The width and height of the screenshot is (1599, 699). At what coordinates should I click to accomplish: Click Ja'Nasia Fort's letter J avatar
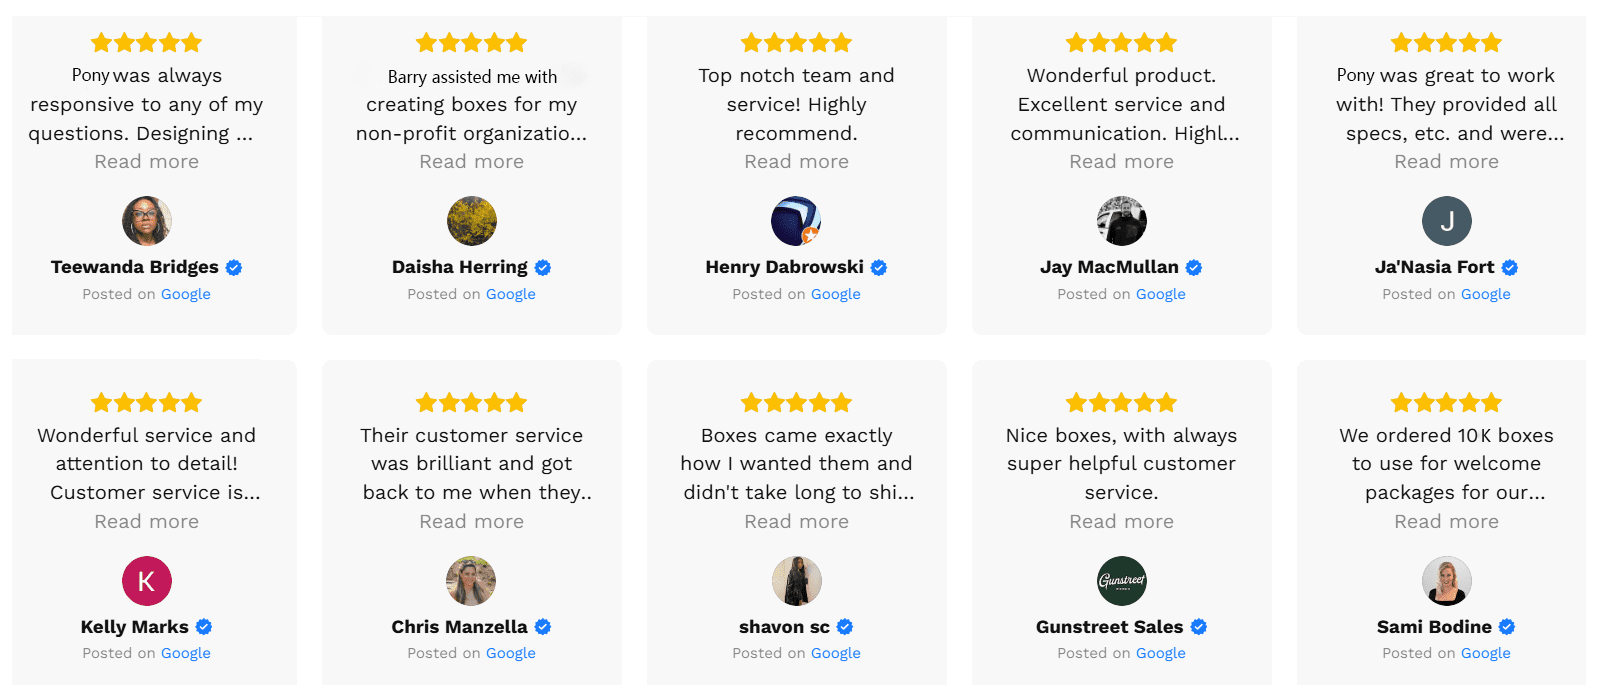1446,221
